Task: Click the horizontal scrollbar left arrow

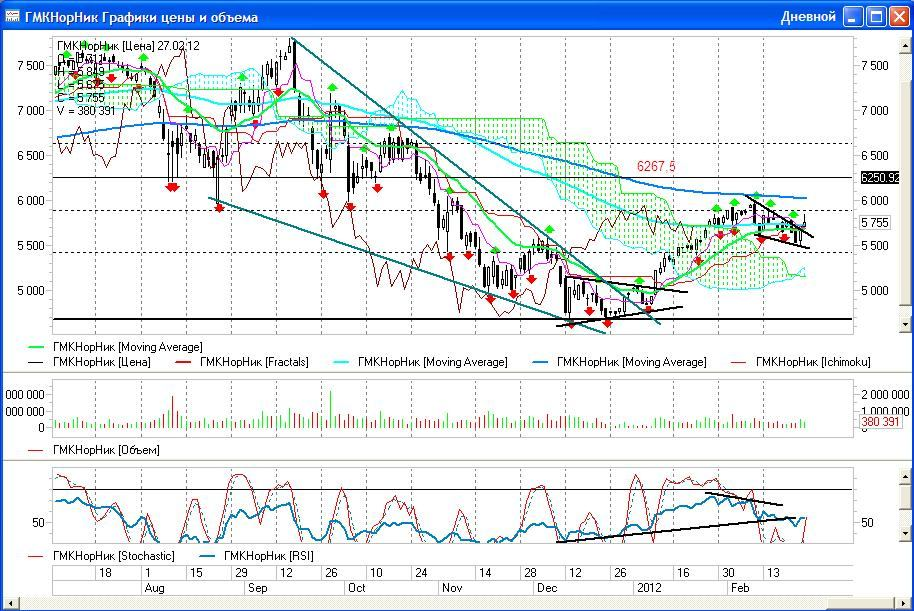Action: [x=7, y=604]
